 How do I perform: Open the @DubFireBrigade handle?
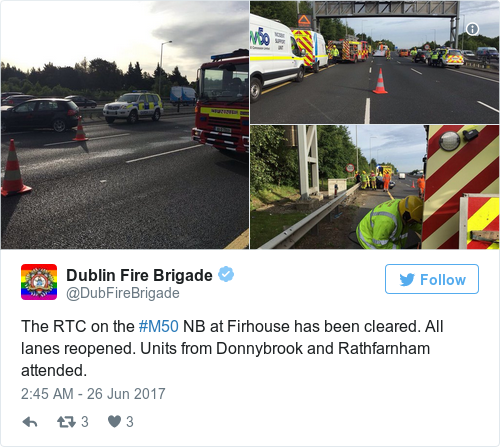(123, 293)
